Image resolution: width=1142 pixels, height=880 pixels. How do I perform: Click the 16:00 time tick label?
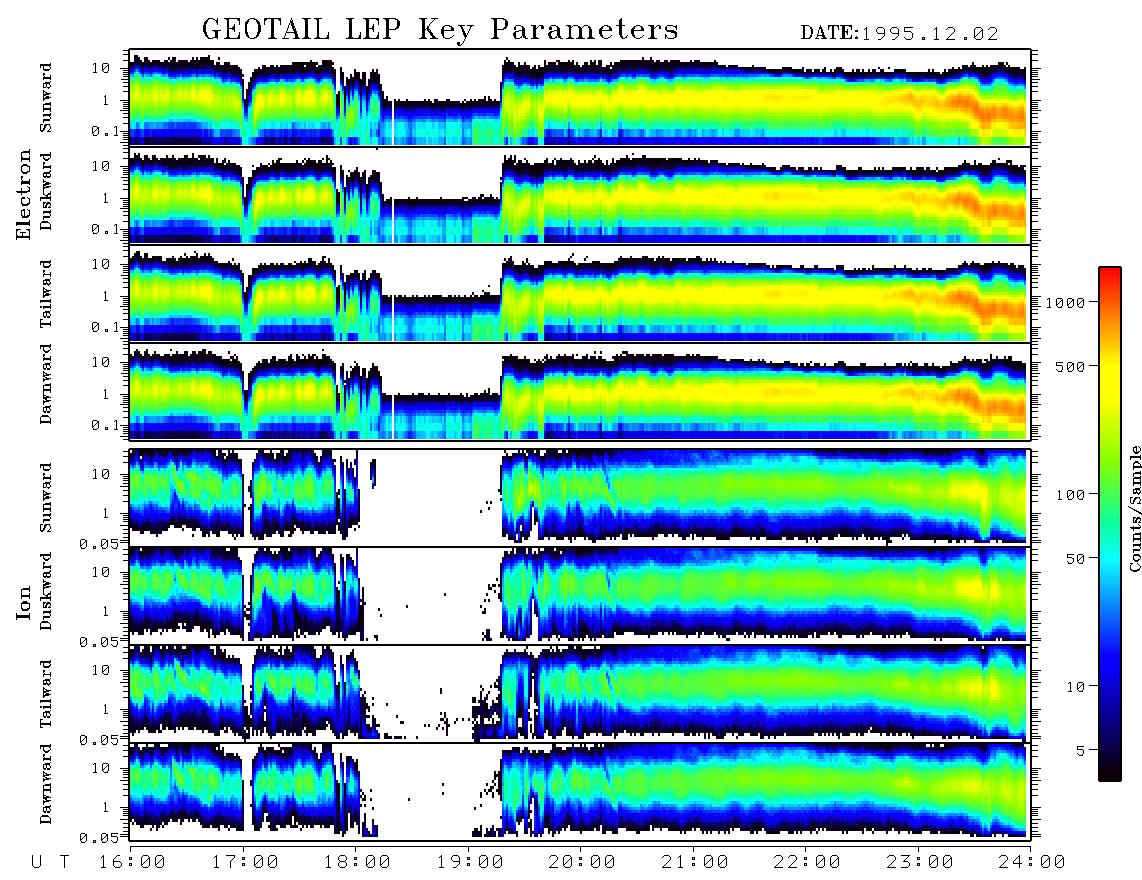coord(132,862)
